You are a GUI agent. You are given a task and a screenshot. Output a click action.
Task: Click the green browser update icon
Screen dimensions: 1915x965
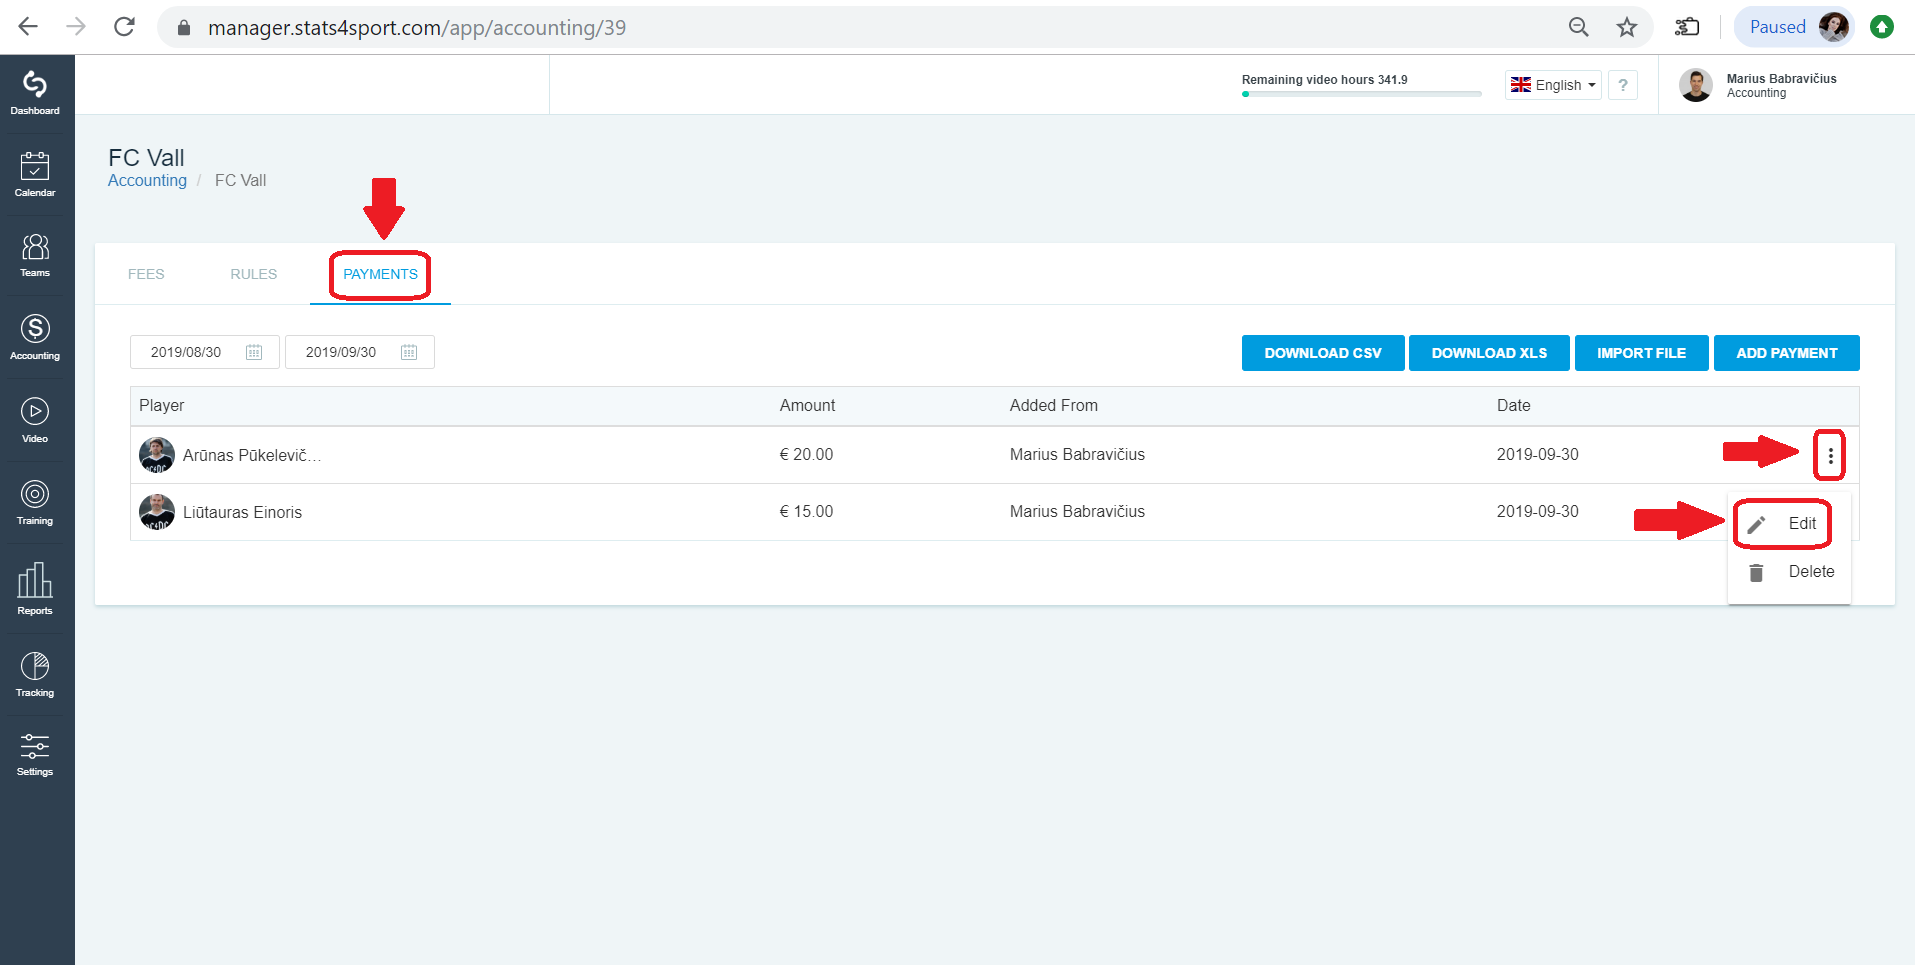1882,27
